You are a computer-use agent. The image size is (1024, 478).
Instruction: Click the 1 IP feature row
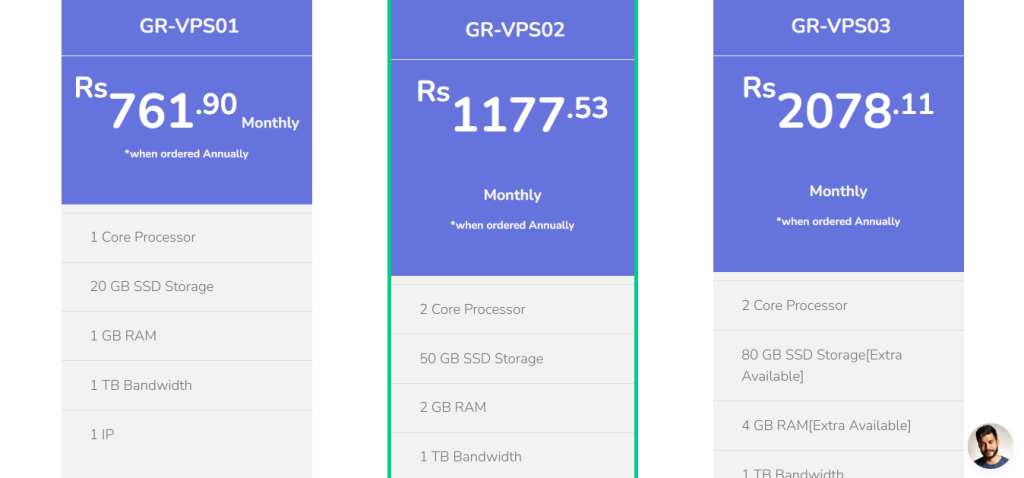(102, 434)
